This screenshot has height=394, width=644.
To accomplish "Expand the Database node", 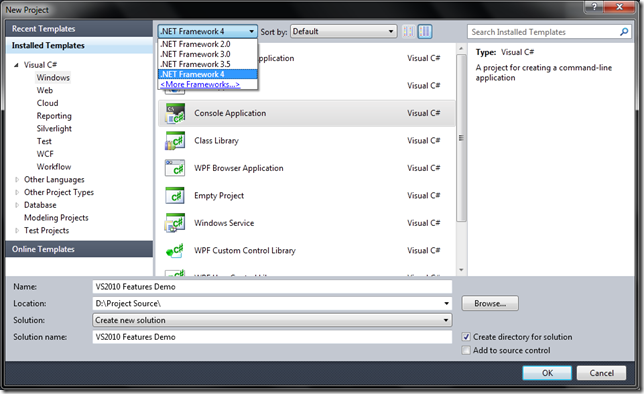I will pyautogui.click(x=16, y=205).
